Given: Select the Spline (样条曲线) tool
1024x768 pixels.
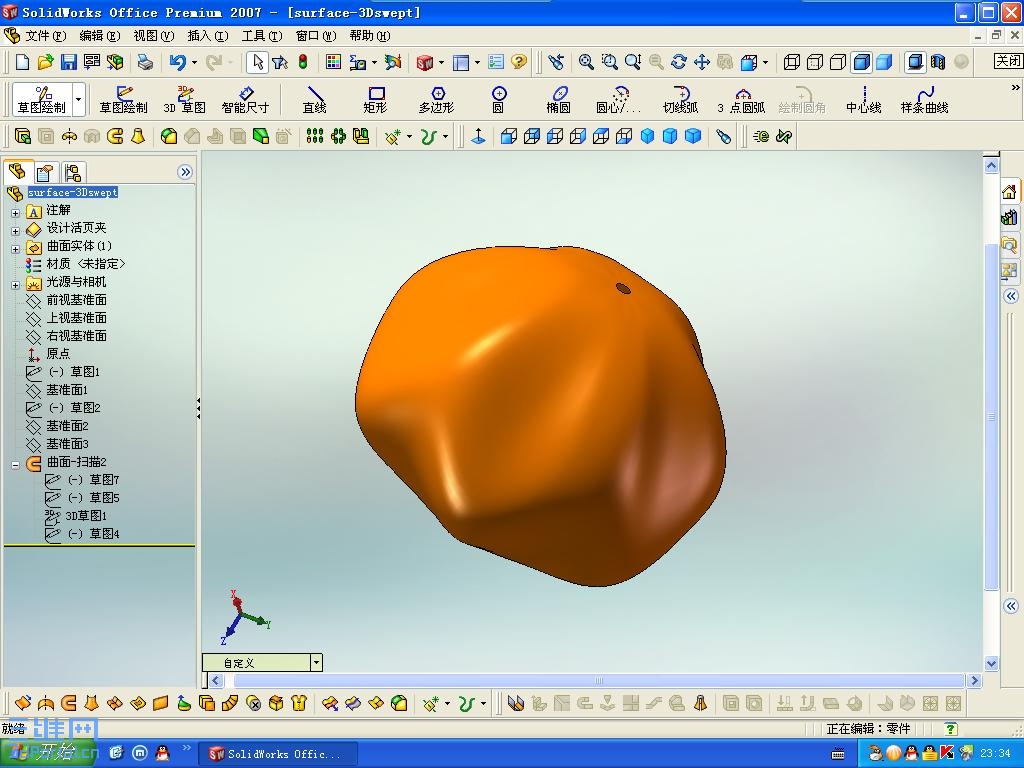Looking at the screenshot, I should pyautogui.click(x=924, y=100).
